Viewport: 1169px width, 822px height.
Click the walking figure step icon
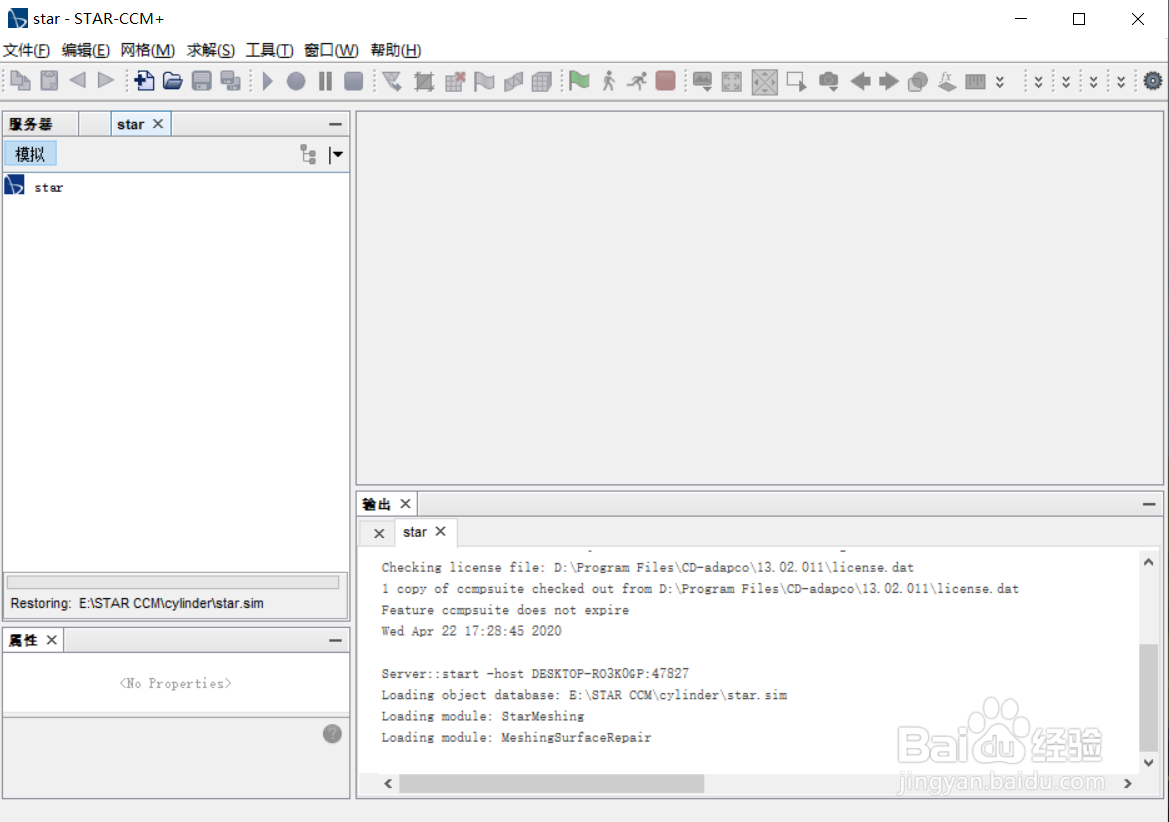coord(609,80)
